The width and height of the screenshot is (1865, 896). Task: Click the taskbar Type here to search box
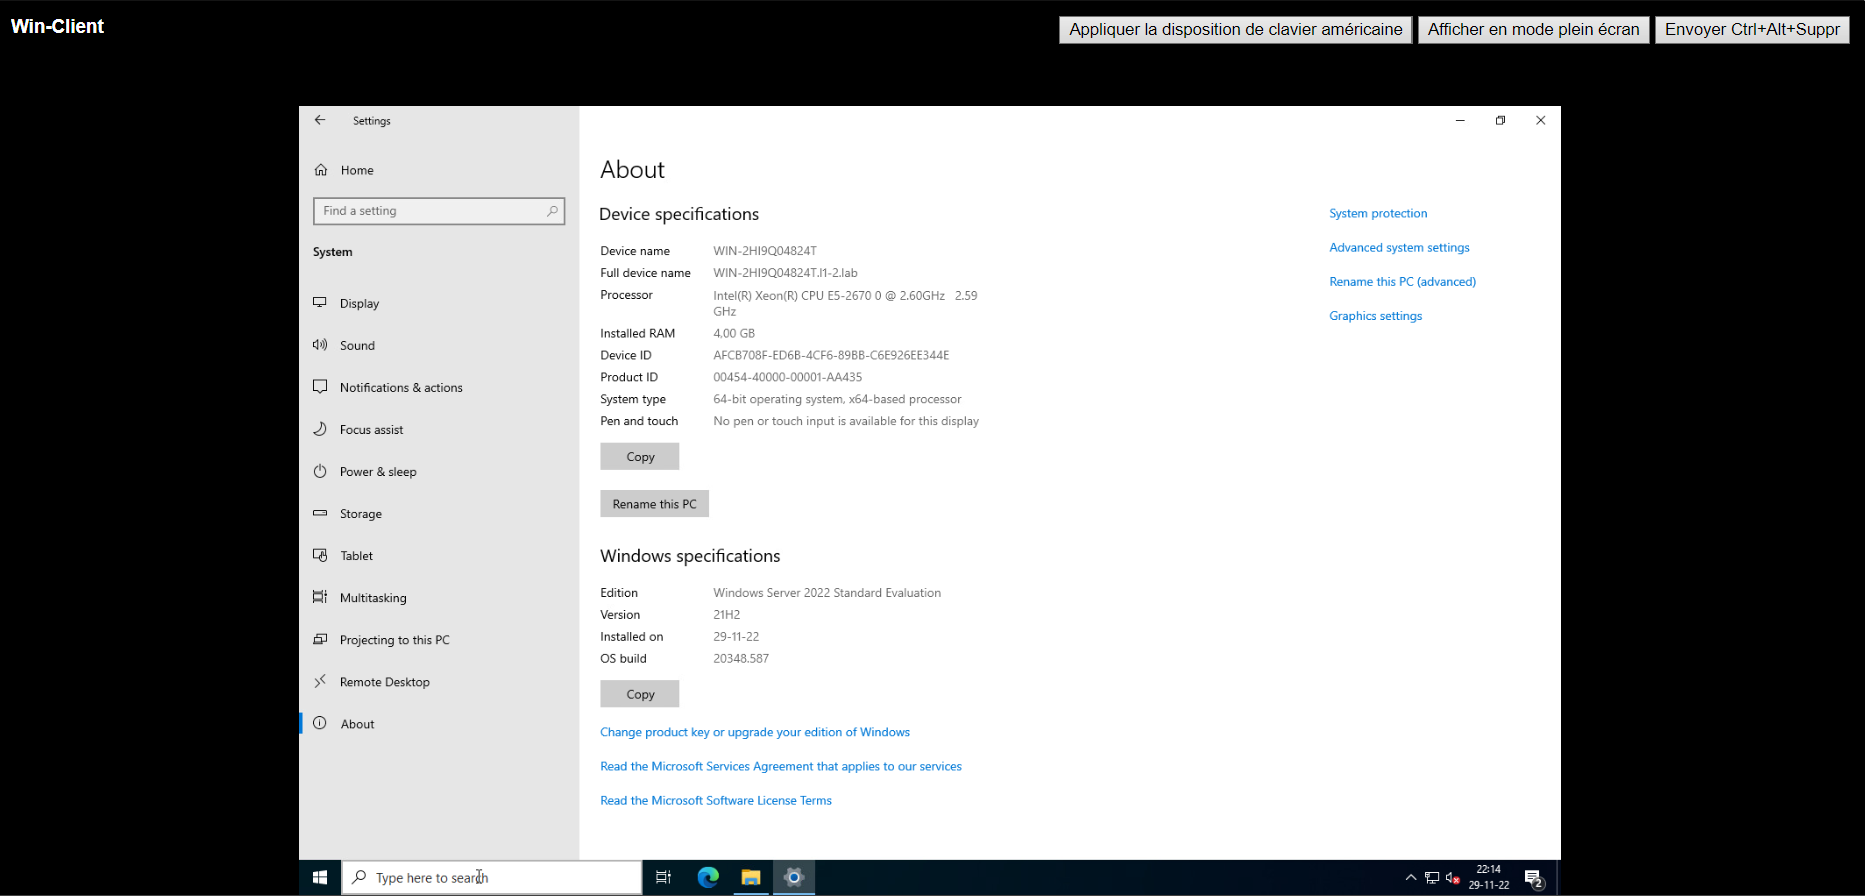tap(492, 877)
